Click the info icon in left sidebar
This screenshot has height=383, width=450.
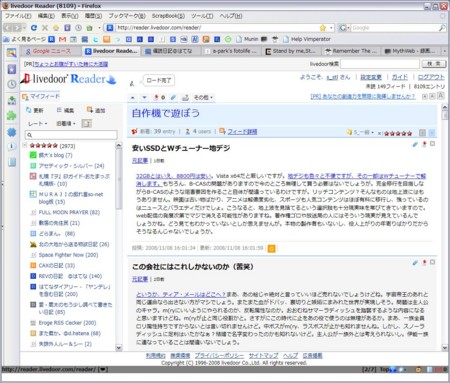pyautogui.click(x=12, y=147)
